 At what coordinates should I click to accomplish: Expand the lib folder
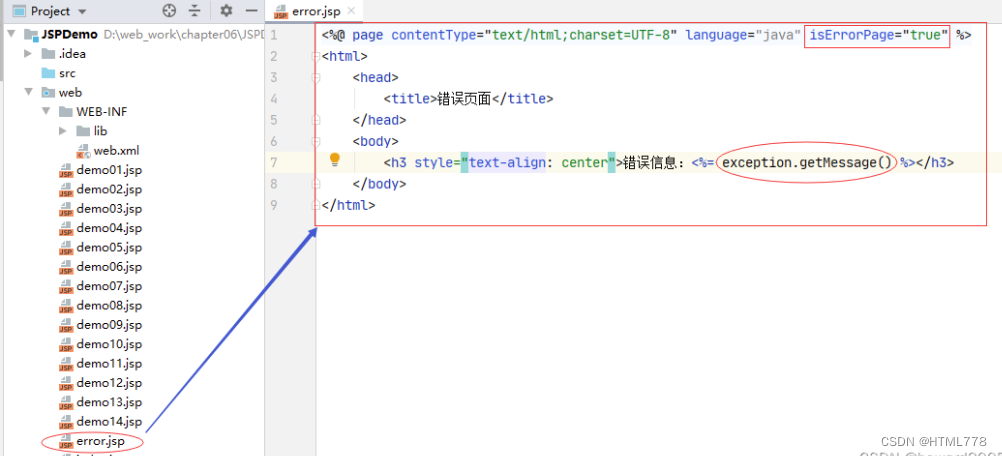click(63, 131)
